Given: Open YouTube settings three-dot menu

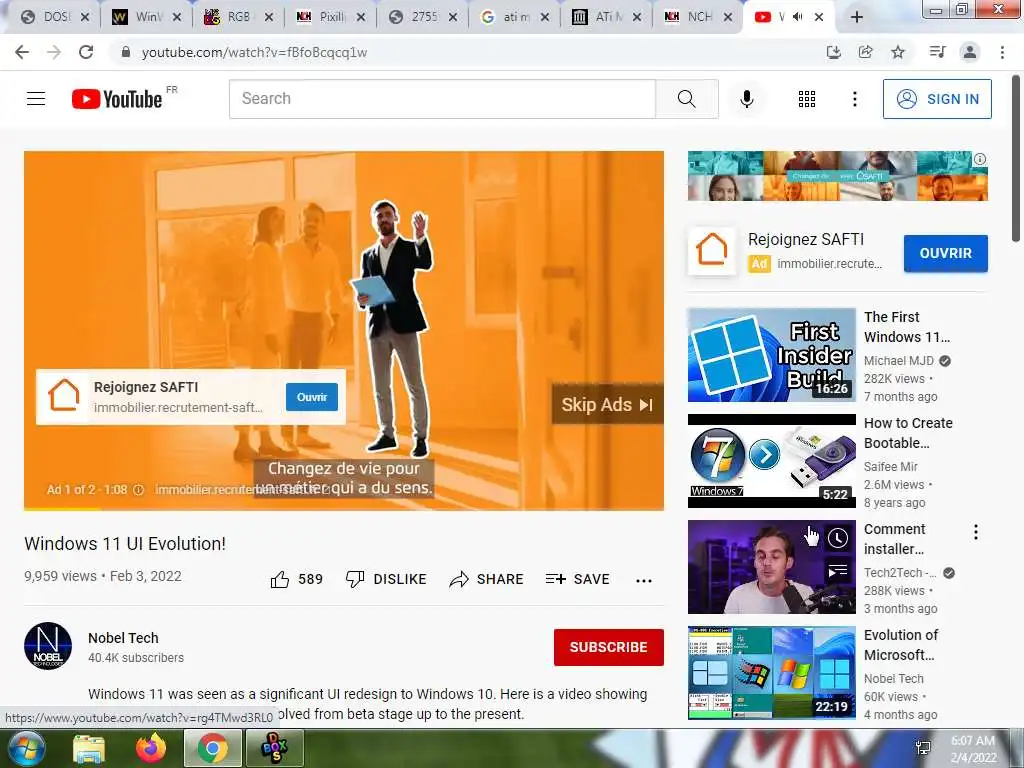Looking at the screenshot, I should click(855, 99).
